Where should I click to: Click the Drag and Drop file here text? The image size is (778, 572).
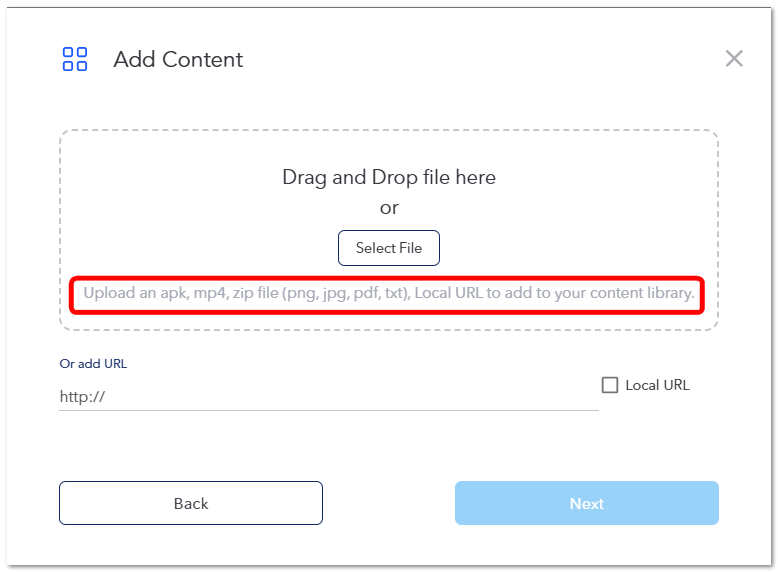point(389,178)
